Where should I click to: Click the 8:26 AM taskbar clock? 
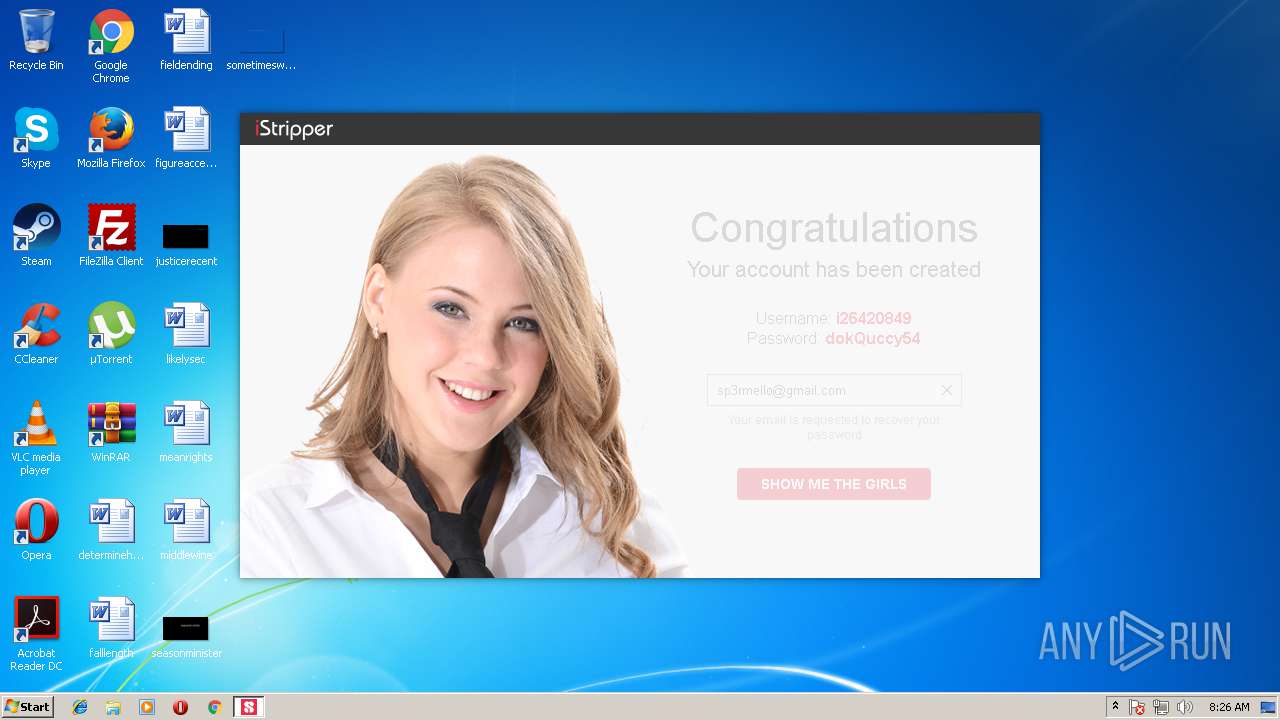point(1229,707)
